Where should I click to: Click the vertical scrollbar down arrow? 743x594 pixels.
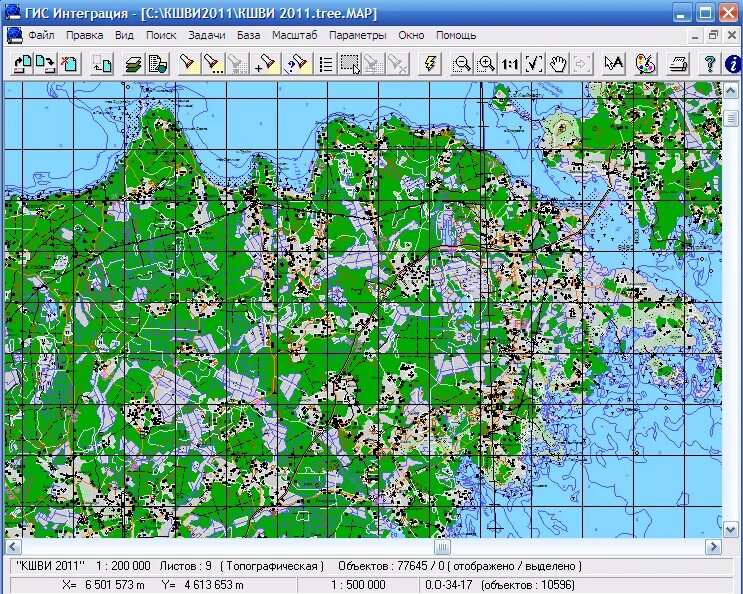(x=730, y=530)
